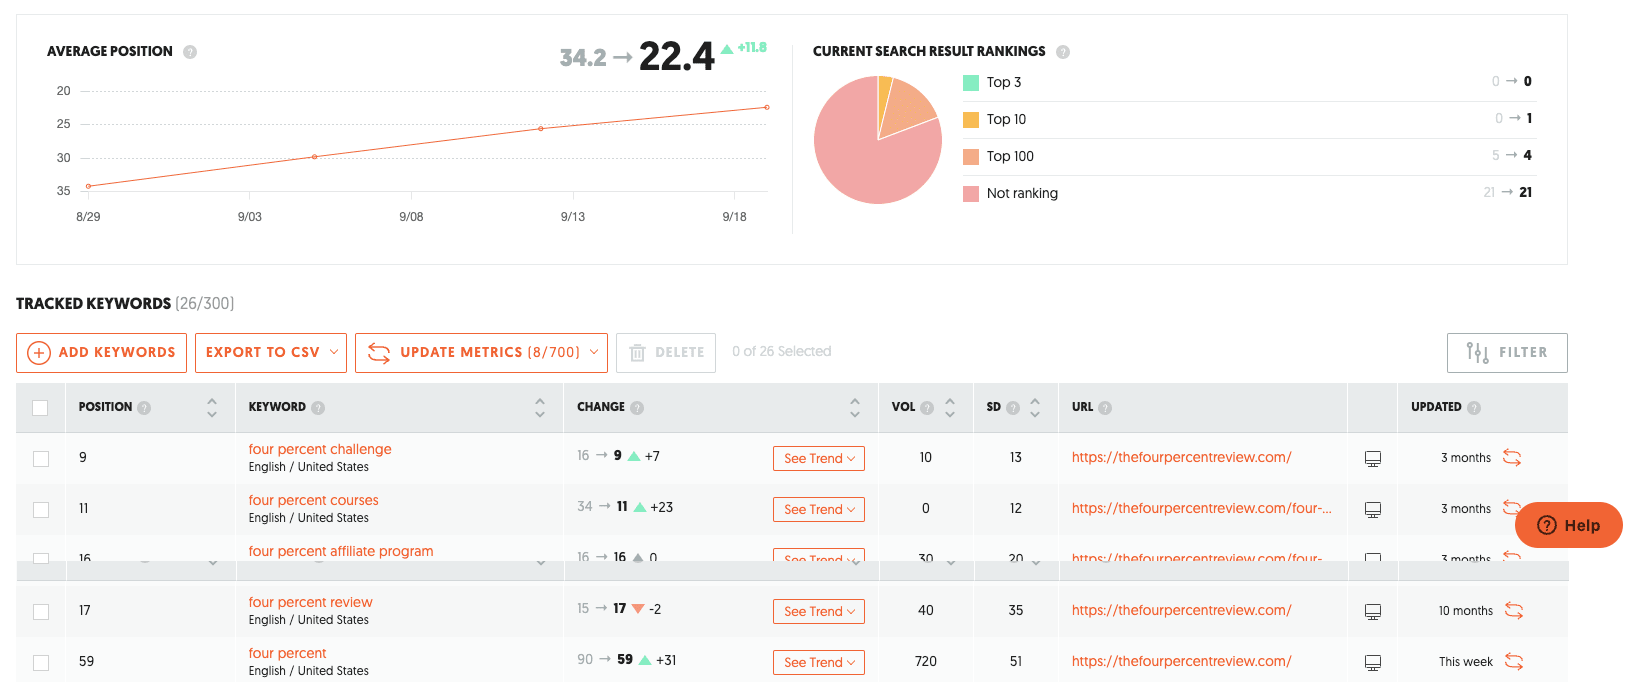The height and width of the screenshot is (682, 1641).
Task: Click help icon next to SD column header
Action: pos(1013,408)
